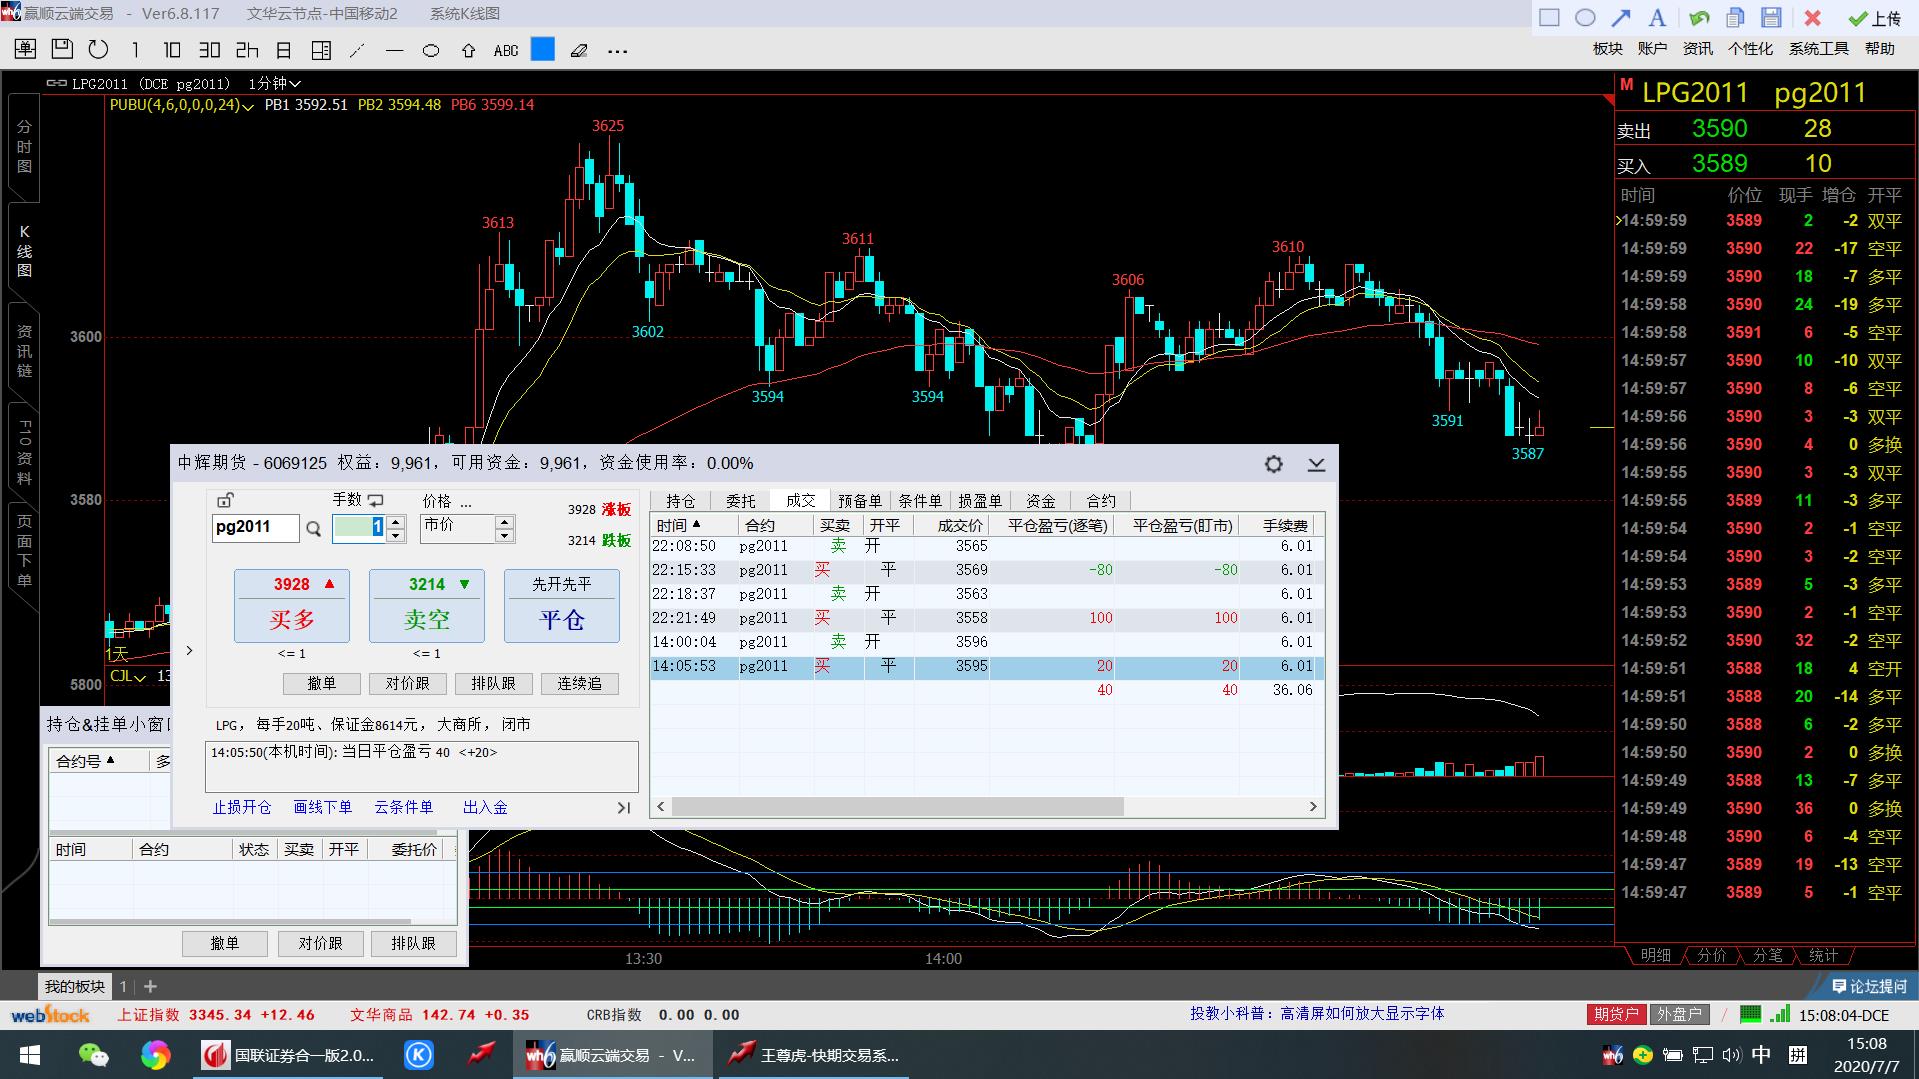Select the horizontal line drawing tool
The image size is (1919, 1079).
394,50
